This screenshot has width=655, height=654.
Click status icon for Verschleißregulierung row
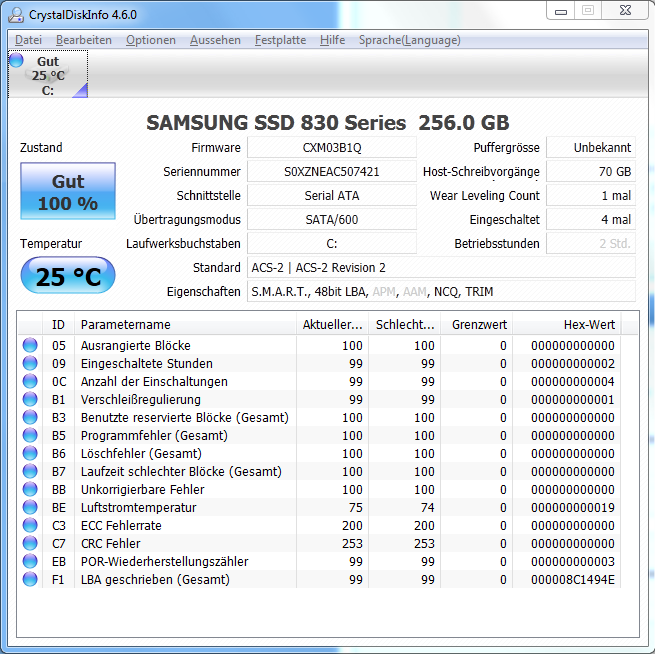tap(30, 399)
